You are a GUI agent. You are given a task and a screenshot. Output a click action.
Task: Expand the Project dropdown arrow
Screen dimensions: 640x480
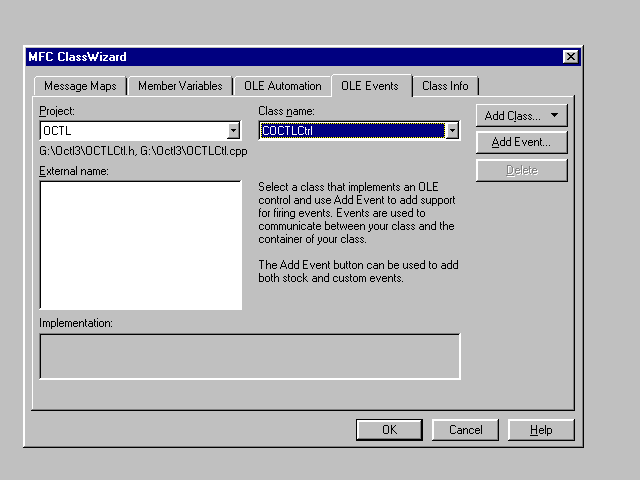pyautogui.click(x=233, y=131)
